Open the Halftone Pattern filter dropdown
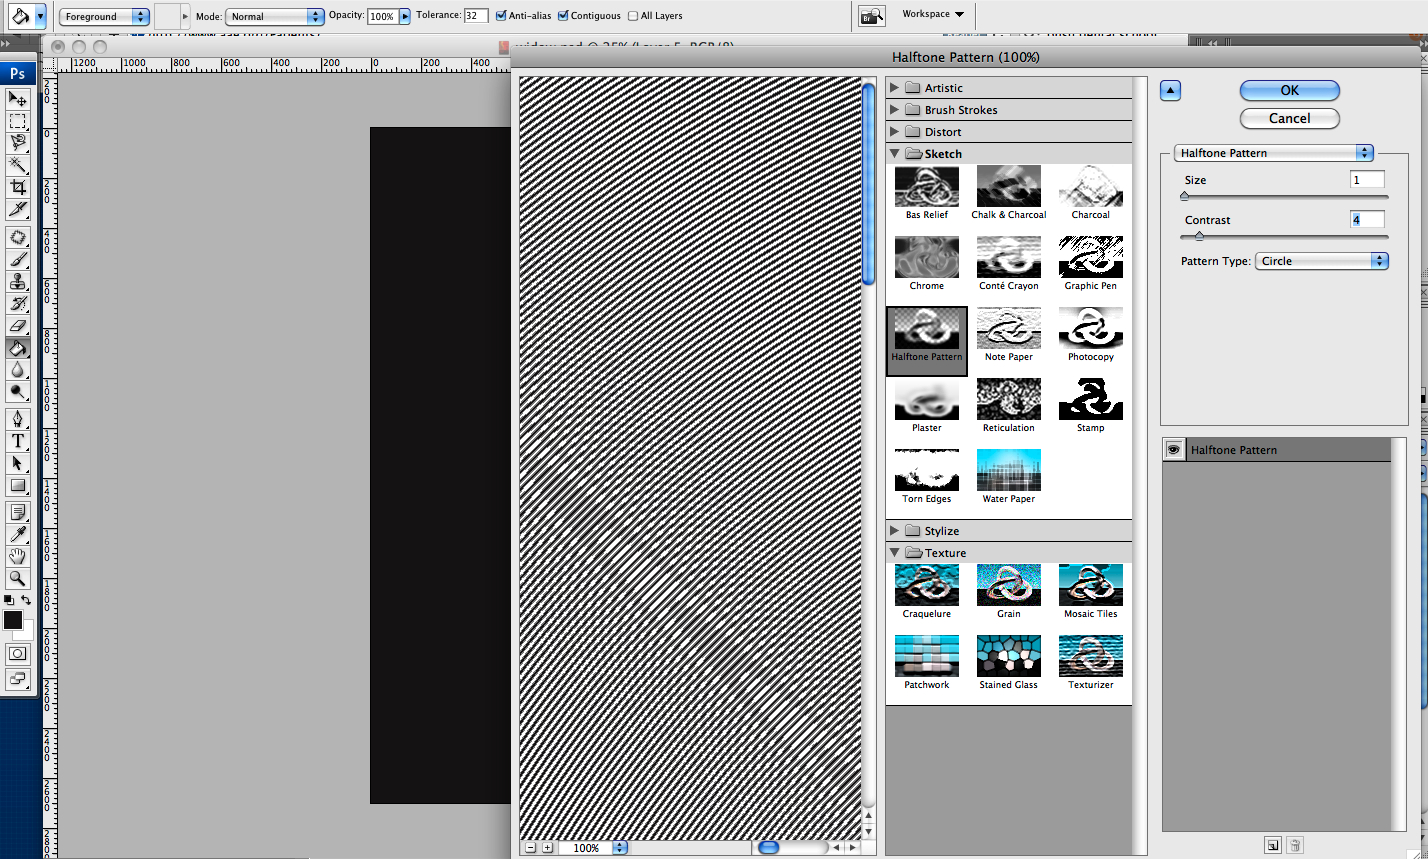Viewport: 1428px width, 859px height. click(1273, 153)
